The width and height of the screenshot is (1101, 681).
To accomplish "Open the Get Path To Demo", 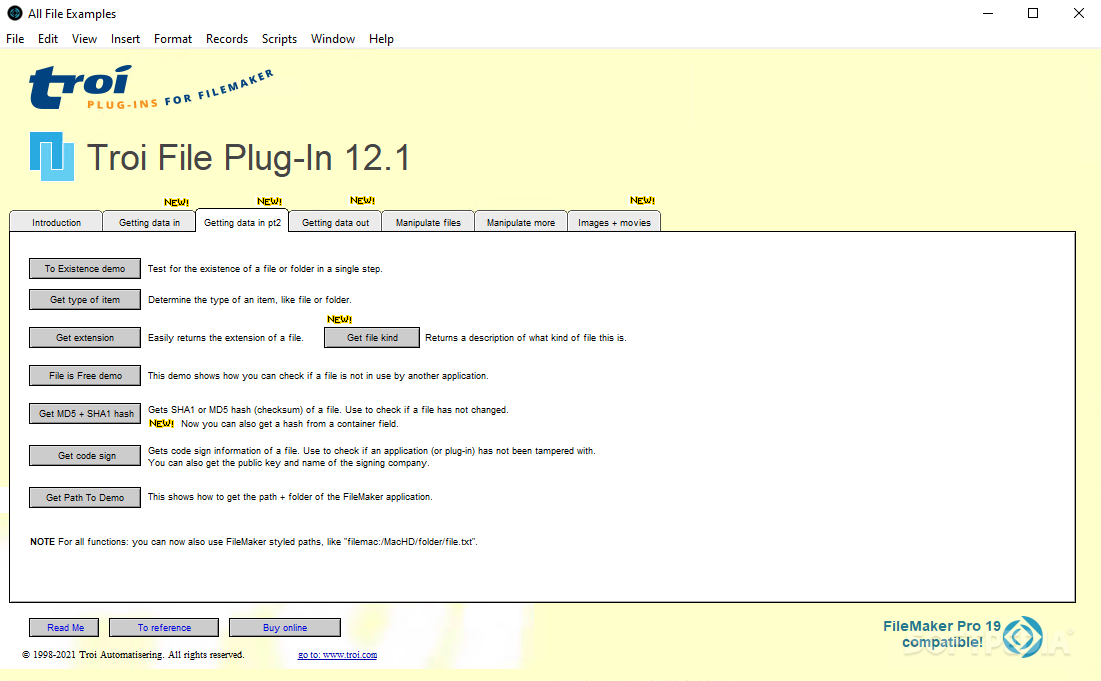I will [85, 497].
